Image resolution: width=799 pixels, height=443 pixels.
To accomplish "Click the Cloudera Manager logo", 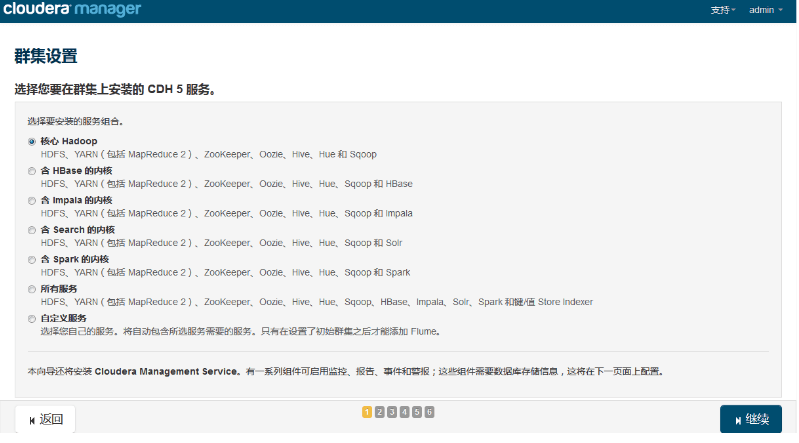I will tap(72, 10).
